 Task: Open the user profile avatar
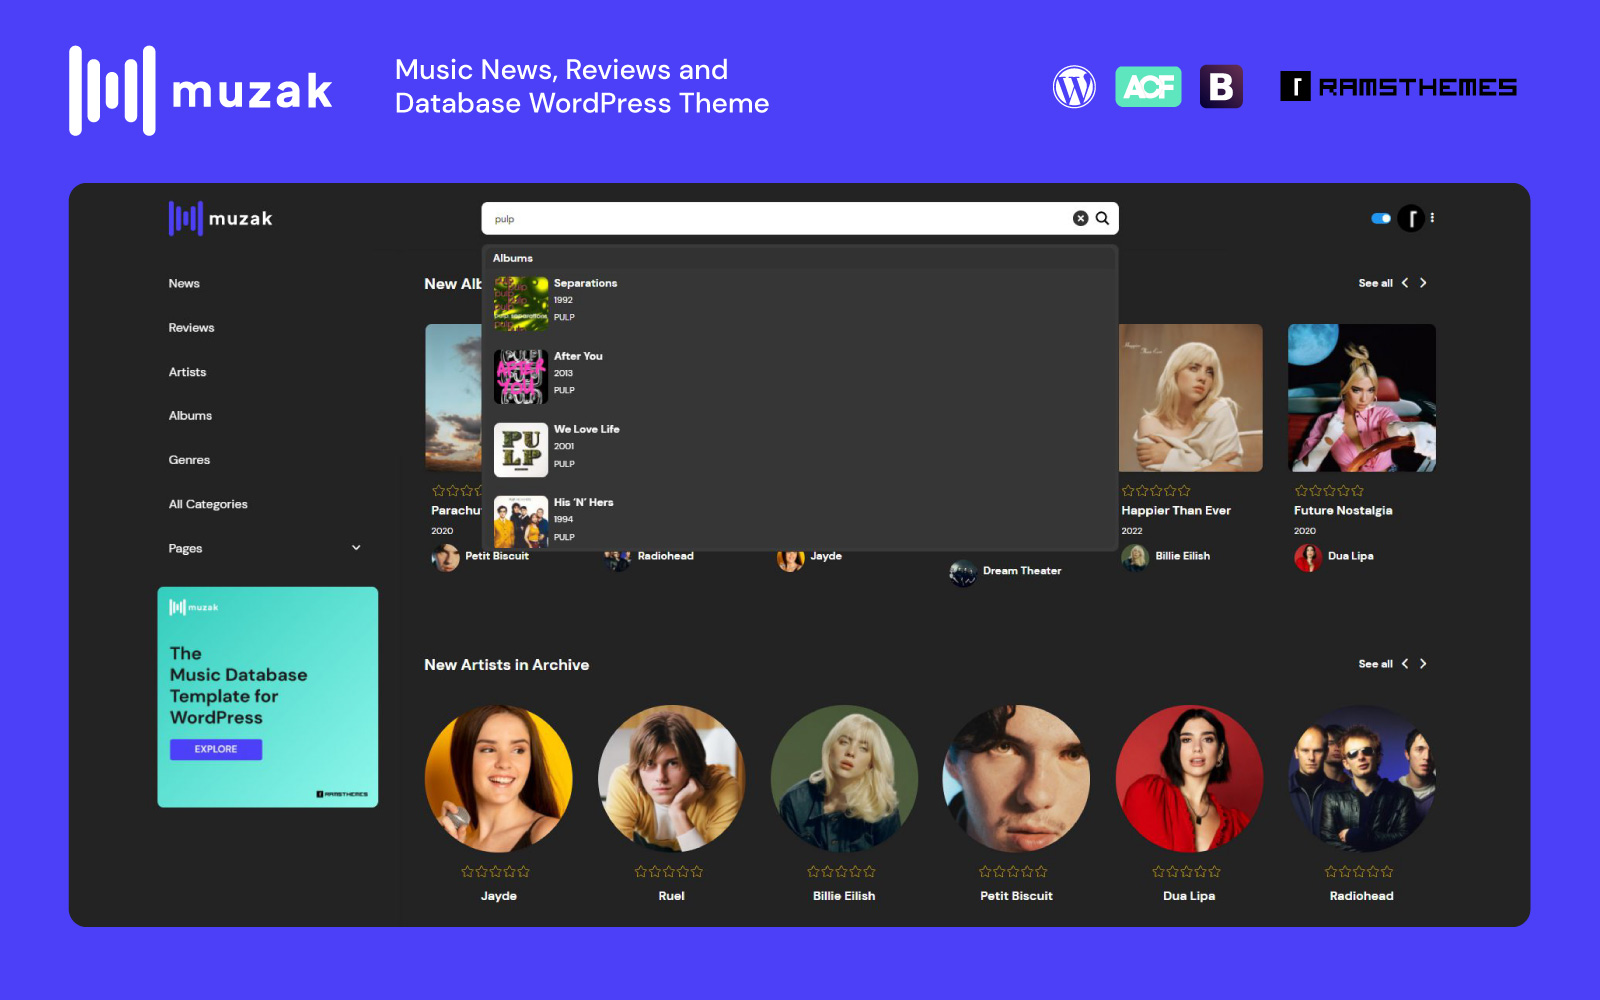click(x=1411, y=218)
